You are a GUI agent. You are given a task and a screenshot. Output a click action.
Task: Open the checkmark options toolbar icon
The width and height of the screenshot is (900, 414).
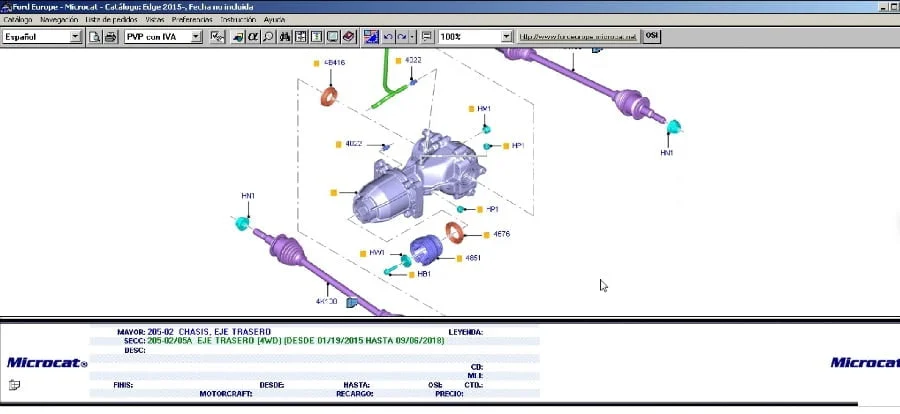[218, 37]
